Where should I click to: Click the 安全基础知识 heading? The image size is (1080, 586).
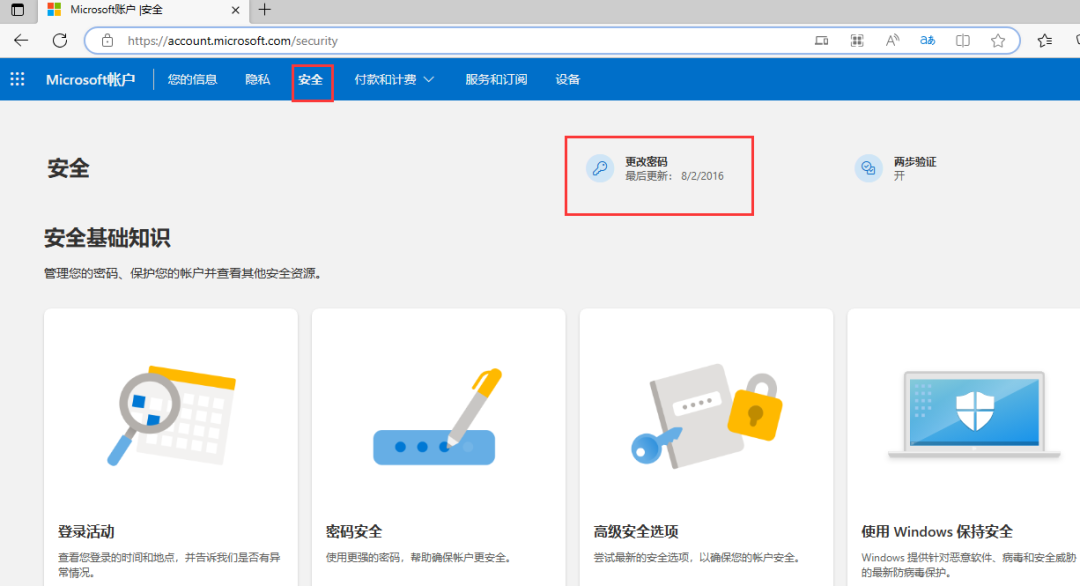point(107,238)
